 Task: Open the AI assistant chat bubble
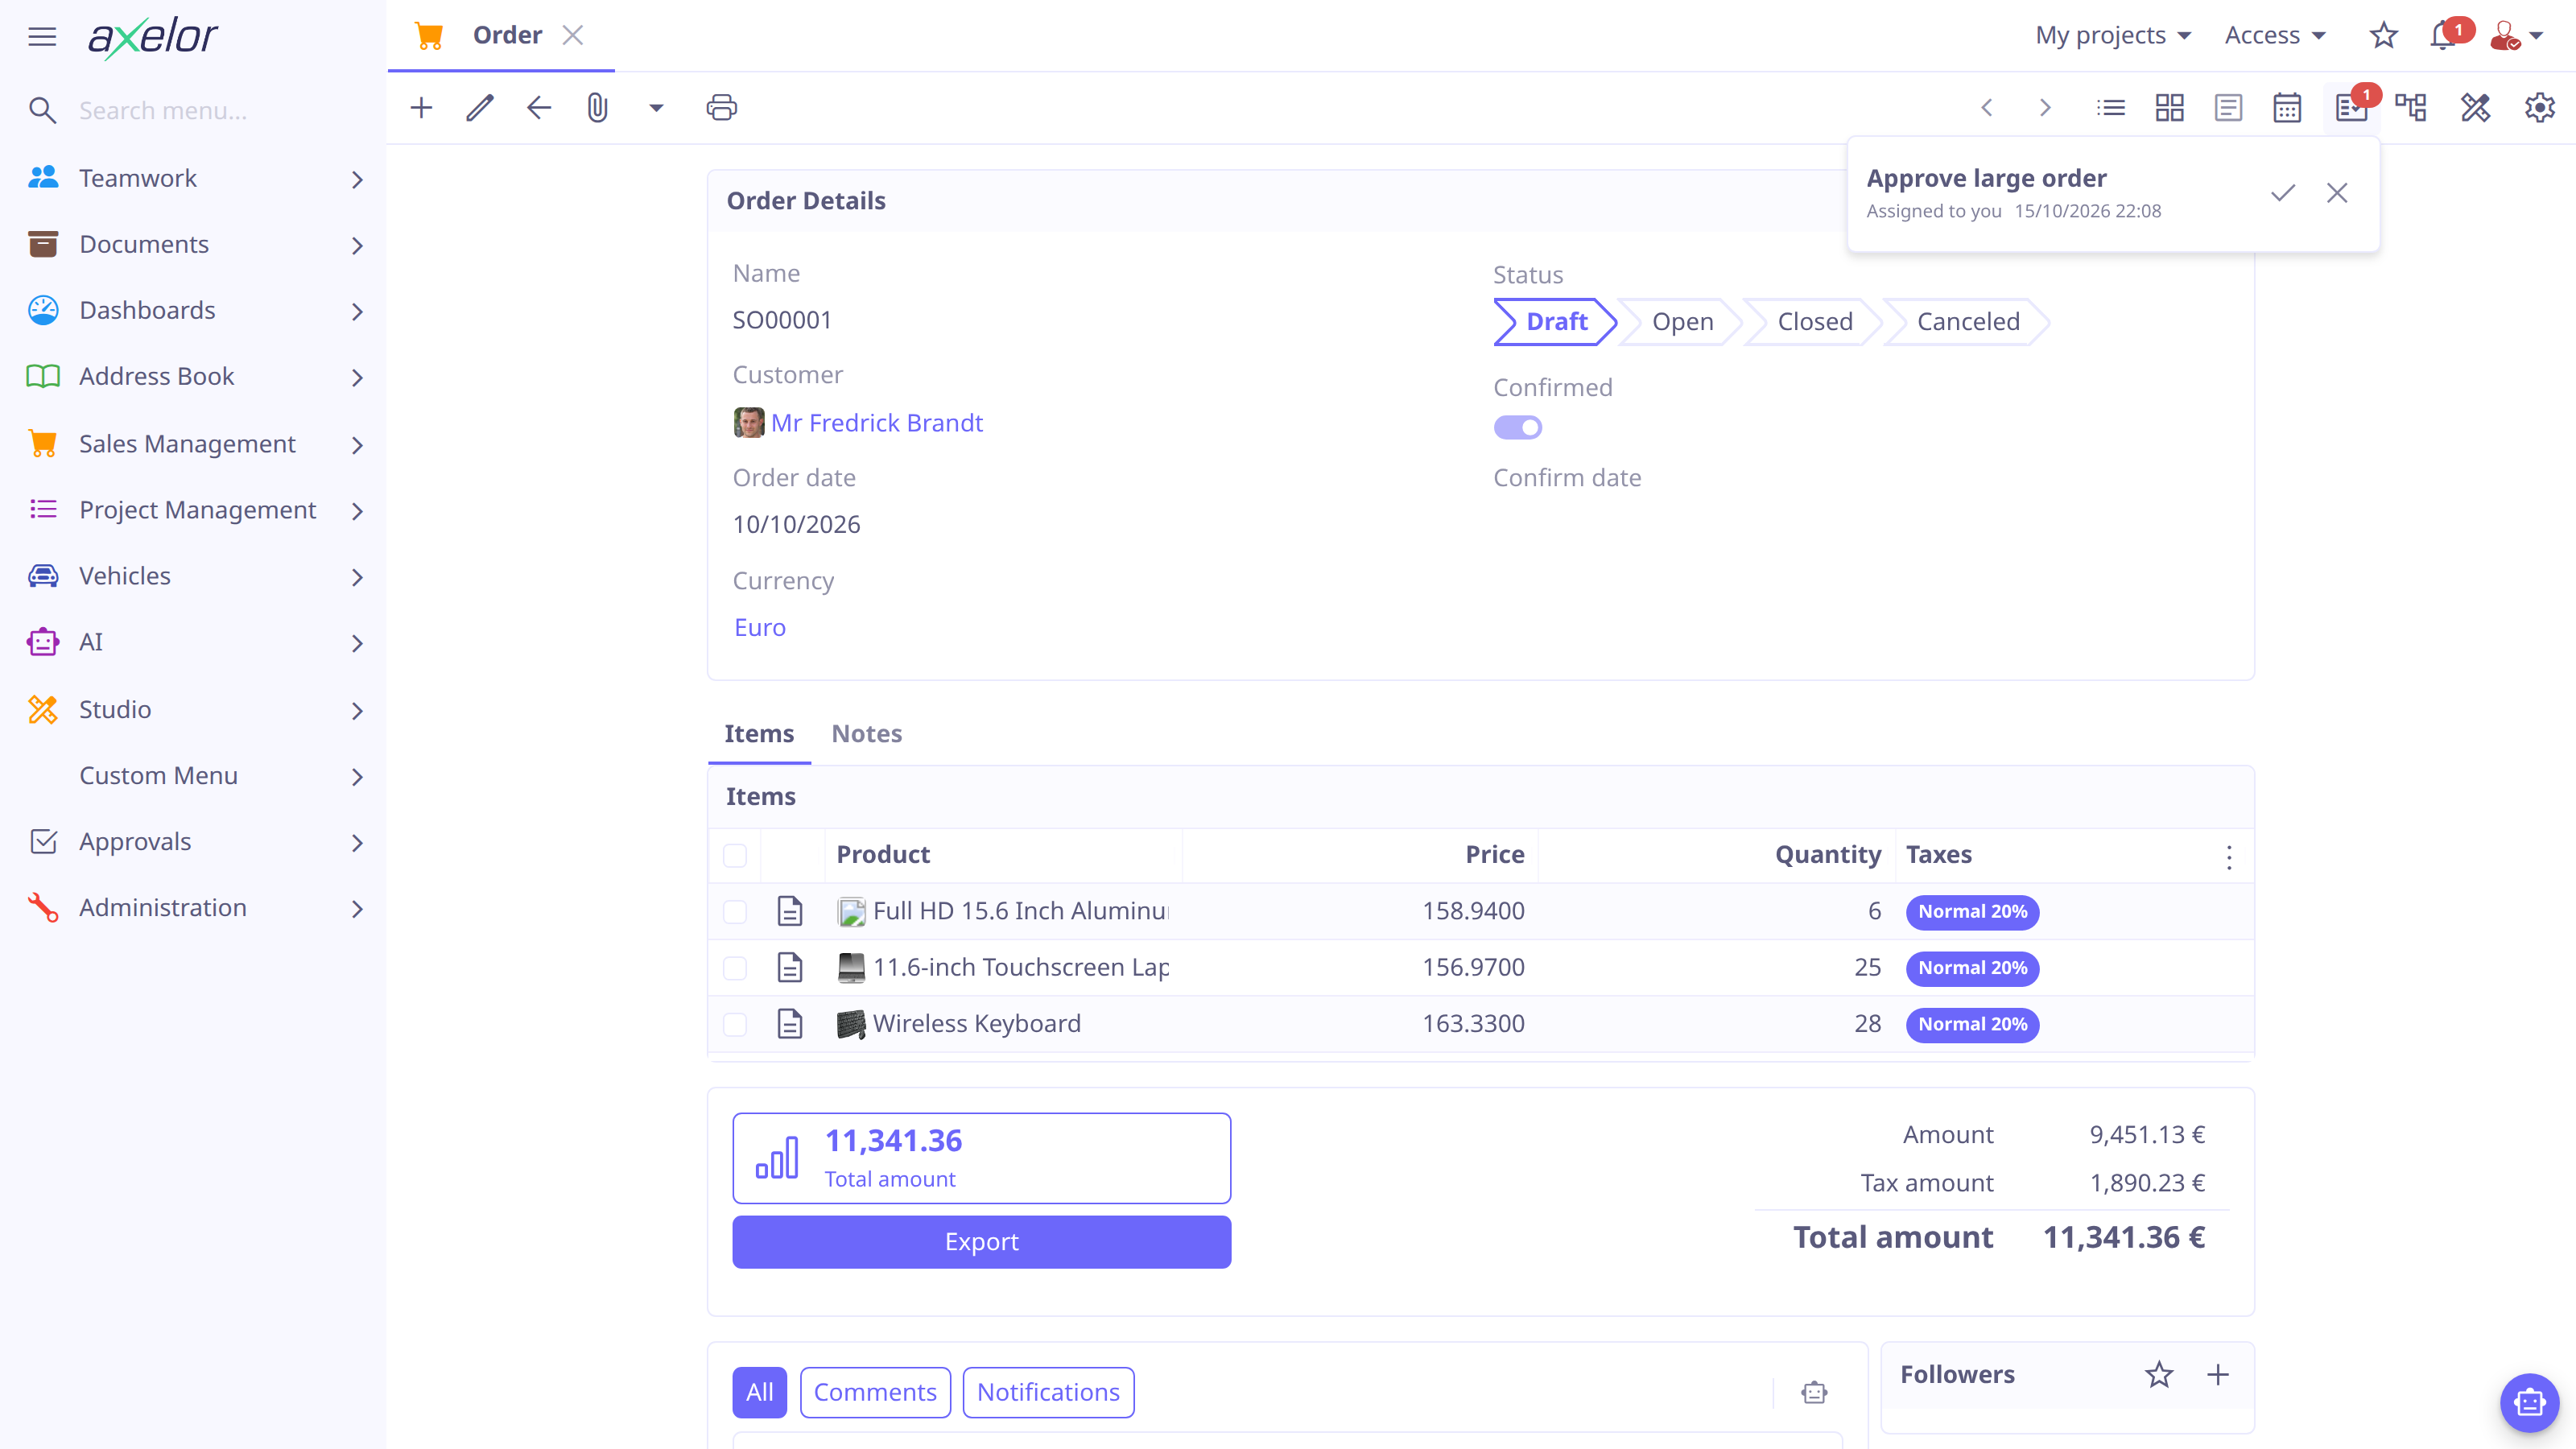pyautogui.click(x=2530, y=1403)
